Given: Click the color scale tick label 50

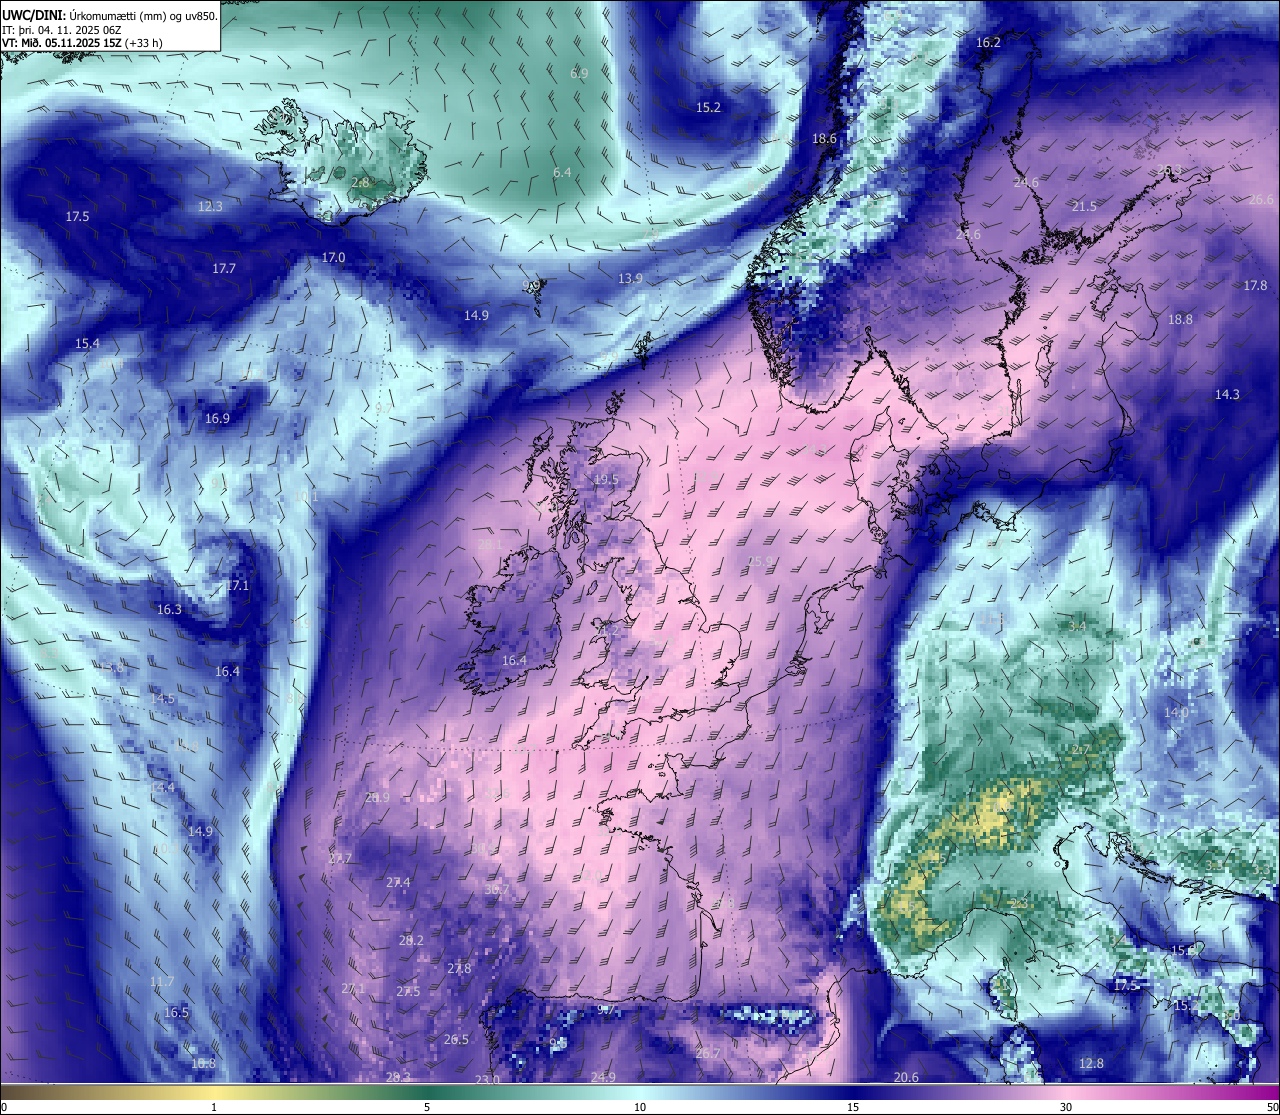Looking at the screenshot, I should [x=1272, y=1107].
